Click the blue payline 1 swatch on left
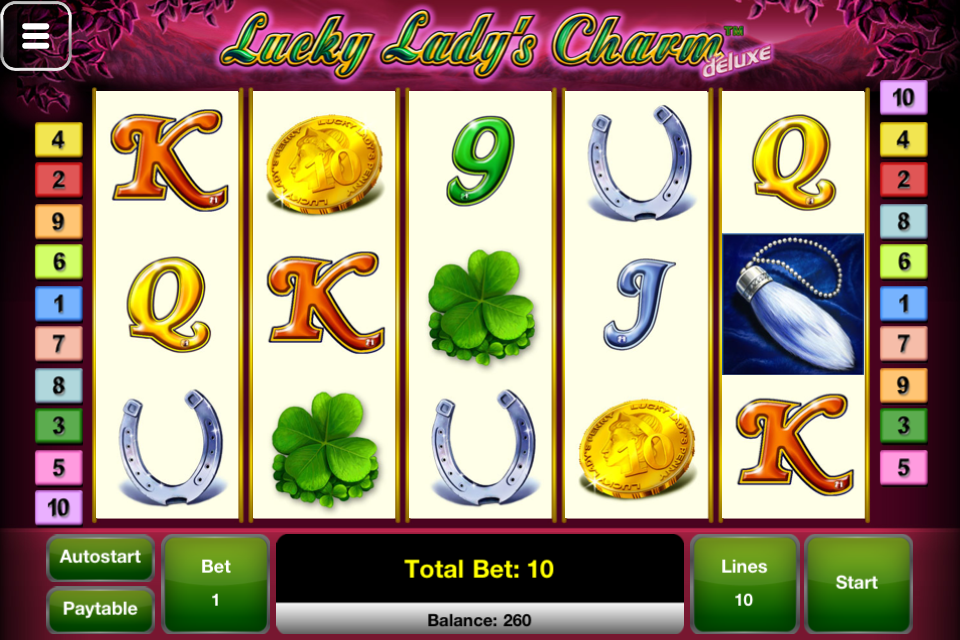This screenshot has width=960, height=640. click(x=58, y=303)
